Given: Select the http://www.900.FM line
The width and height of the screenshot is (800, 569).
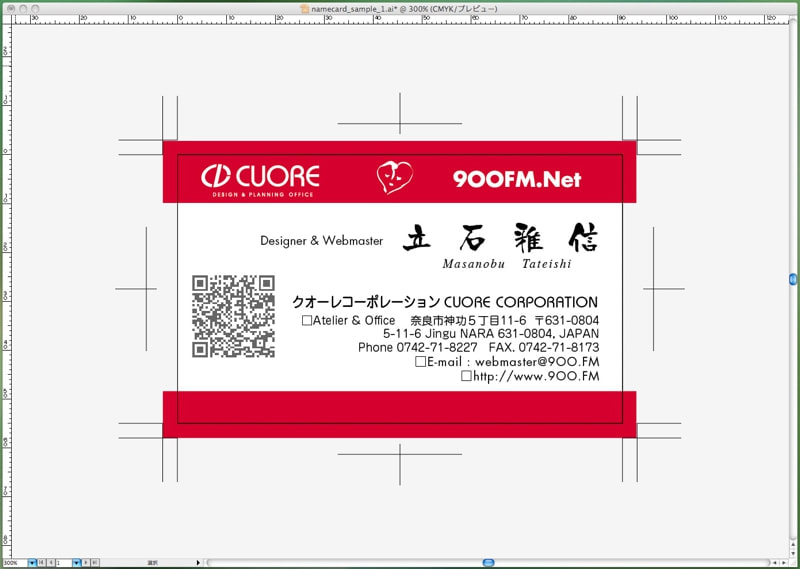Looking at the screenshot, I should click(x=530, y=376).
